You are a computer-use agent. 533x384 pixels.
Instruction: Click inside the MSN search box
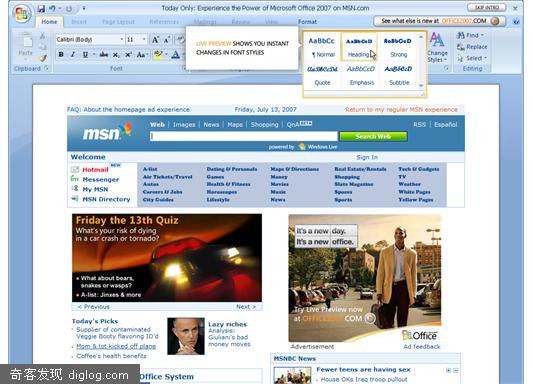pos(243,136)
